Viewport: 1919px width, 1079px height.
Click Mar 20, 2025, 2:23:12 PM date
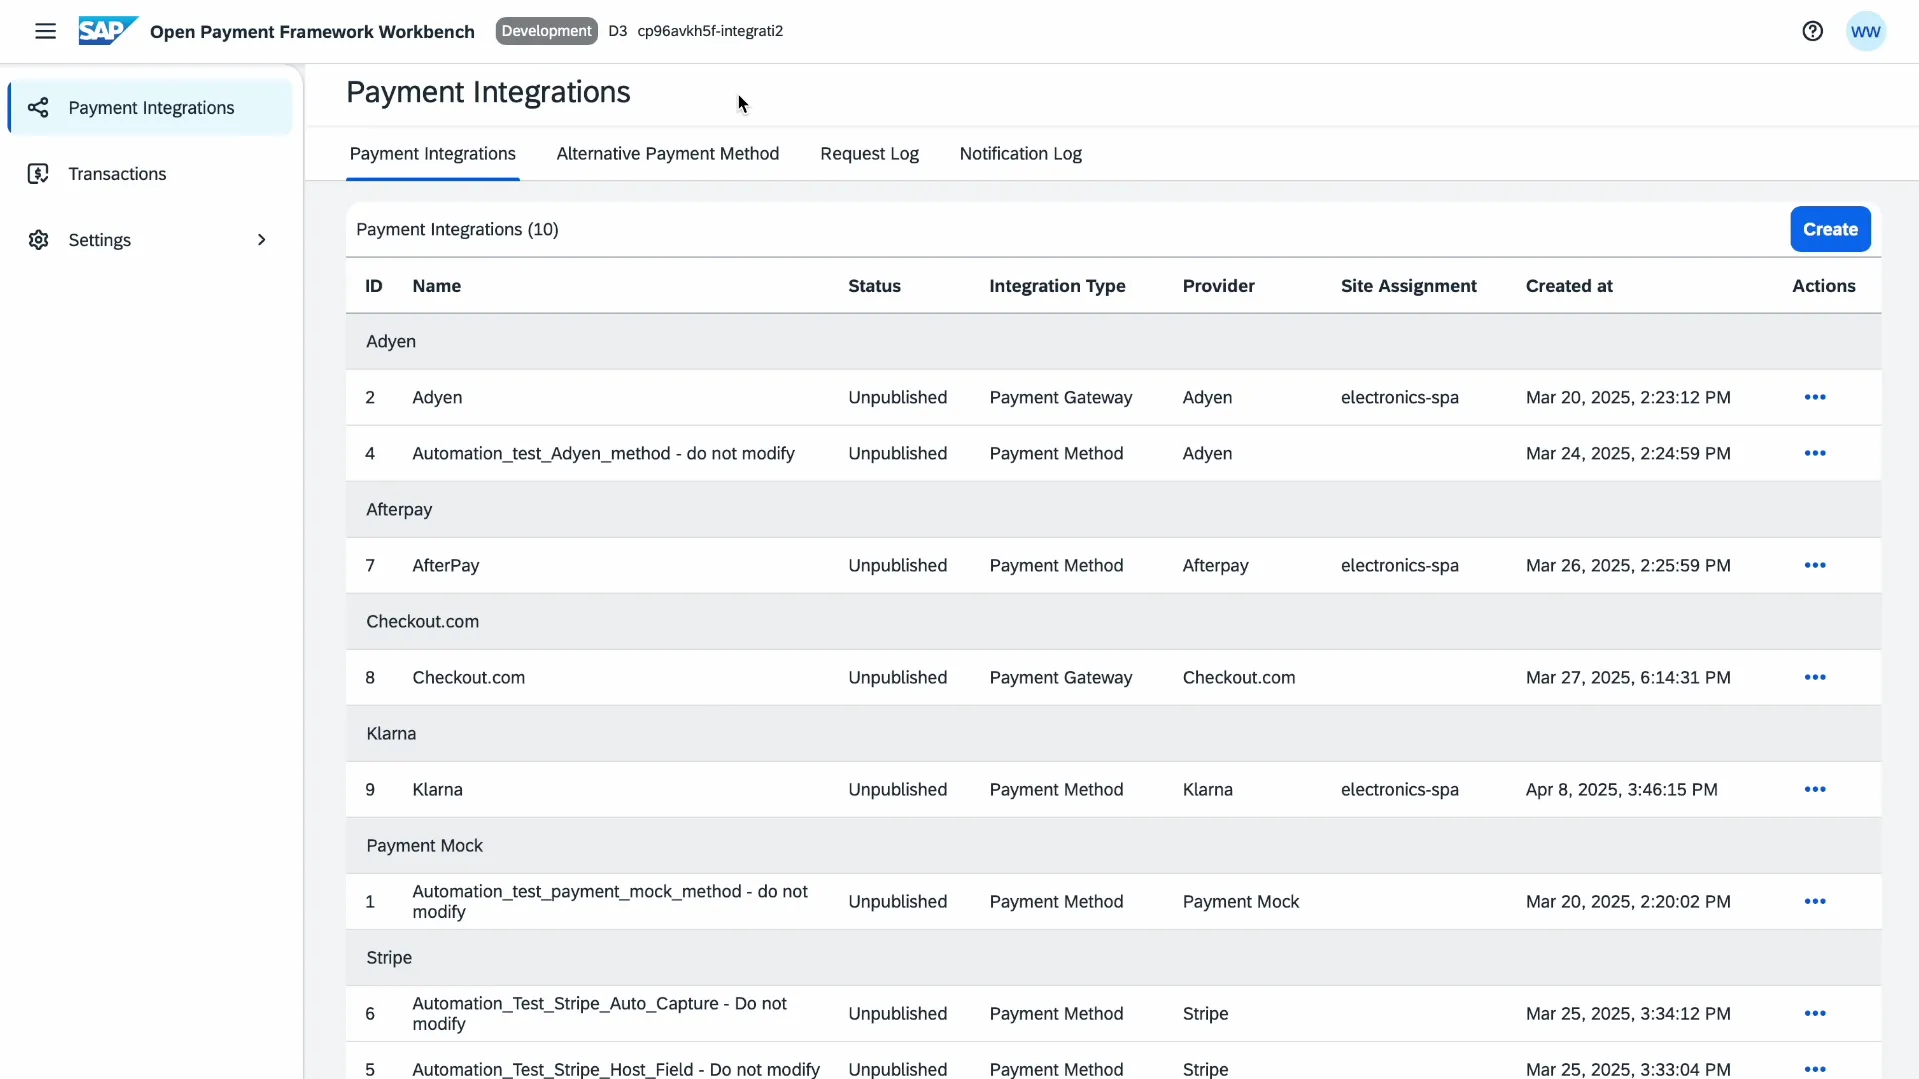(1627, 397)
